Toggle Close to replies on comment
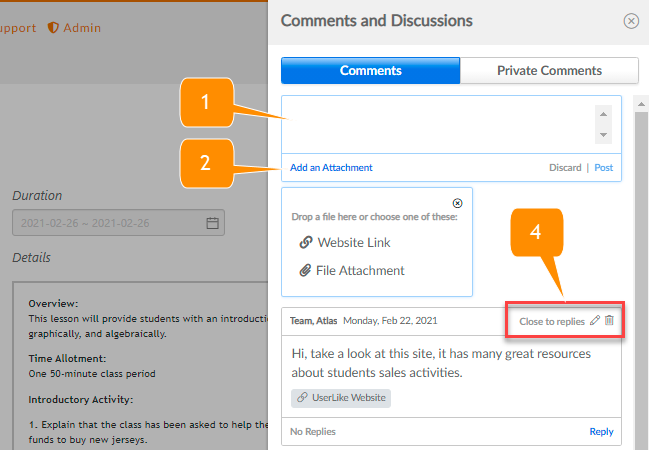Image resolution: width=649 pixels, height=450 pixels. tap(551, 322)
